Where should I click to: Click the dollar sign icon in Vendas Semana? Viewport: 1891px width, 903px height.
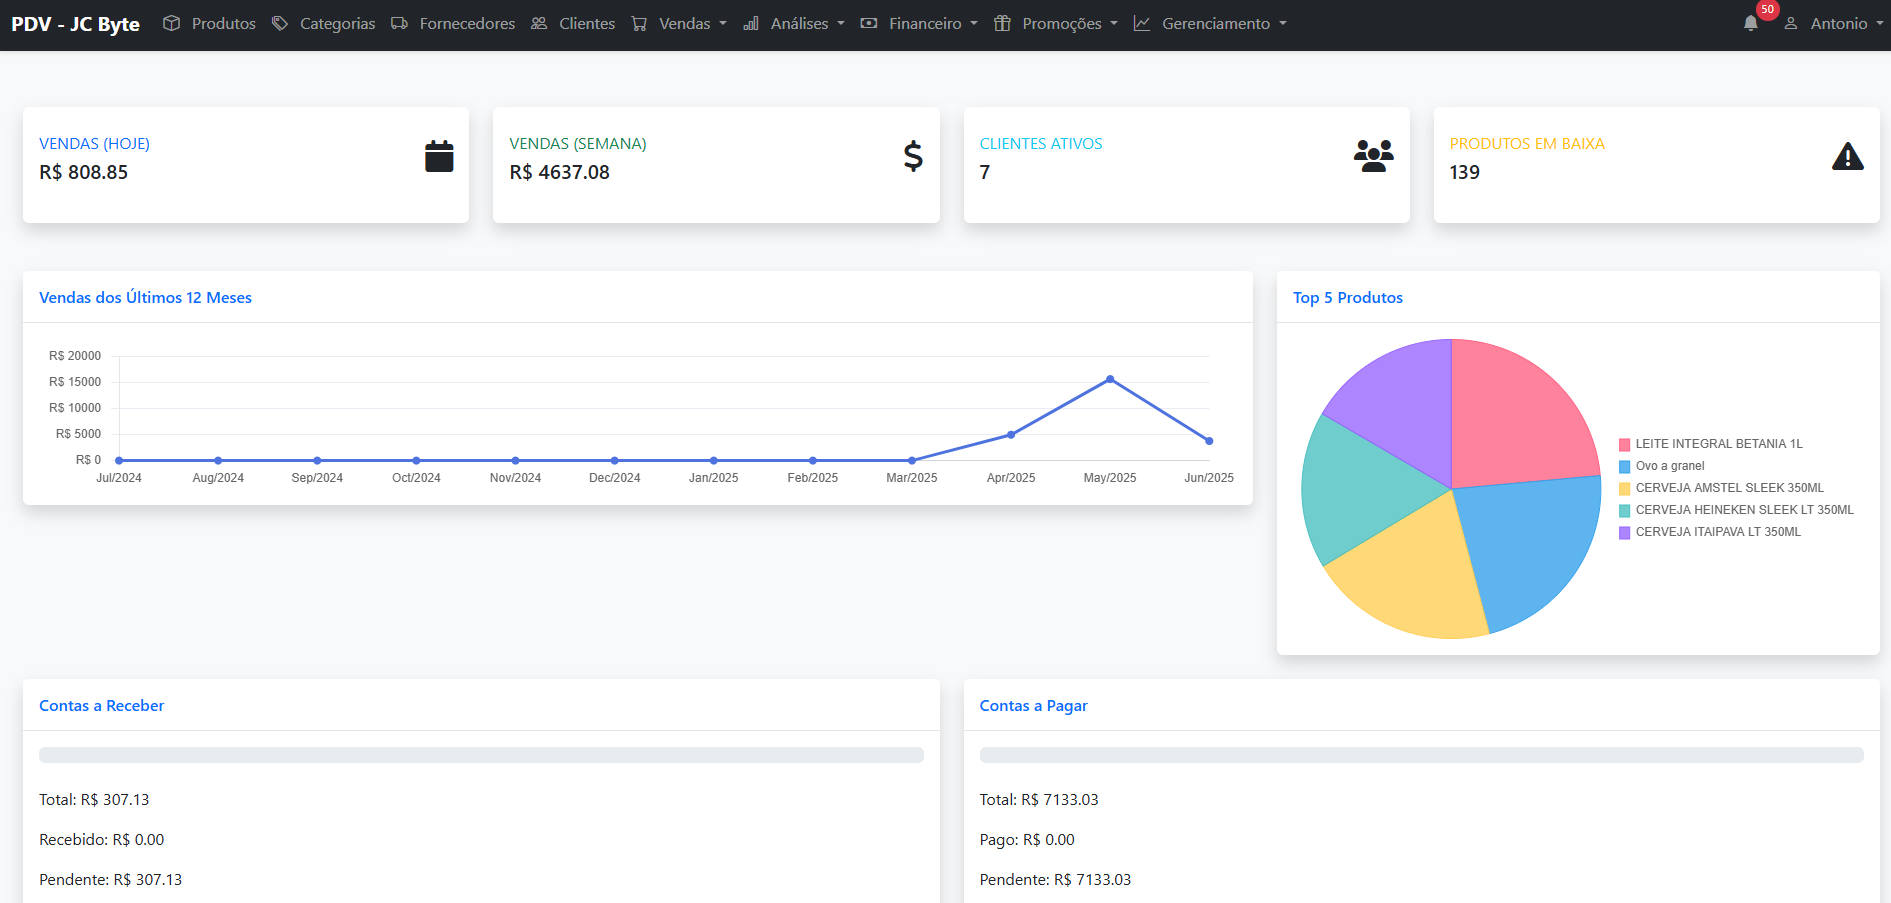click(912, 156)
